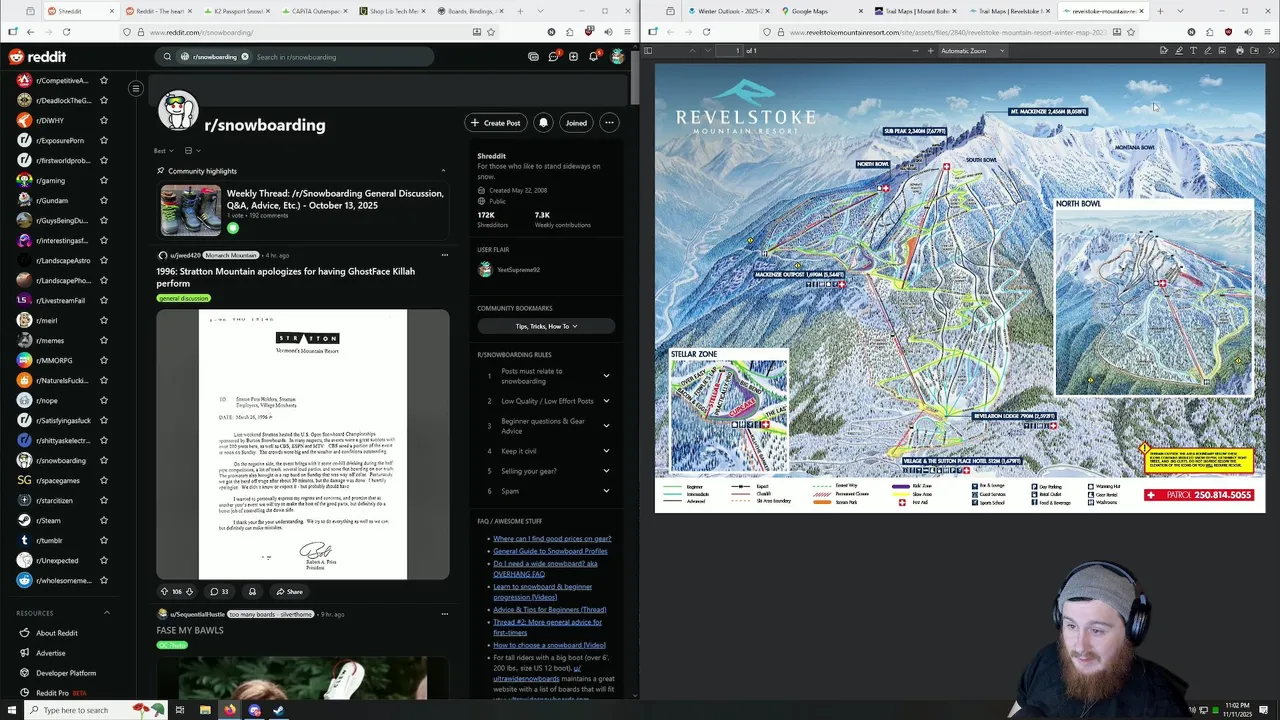This screenshot has height=720, width=1280.
Task: Give award on the Stratton Mountain post
Action: click(252, 591)
